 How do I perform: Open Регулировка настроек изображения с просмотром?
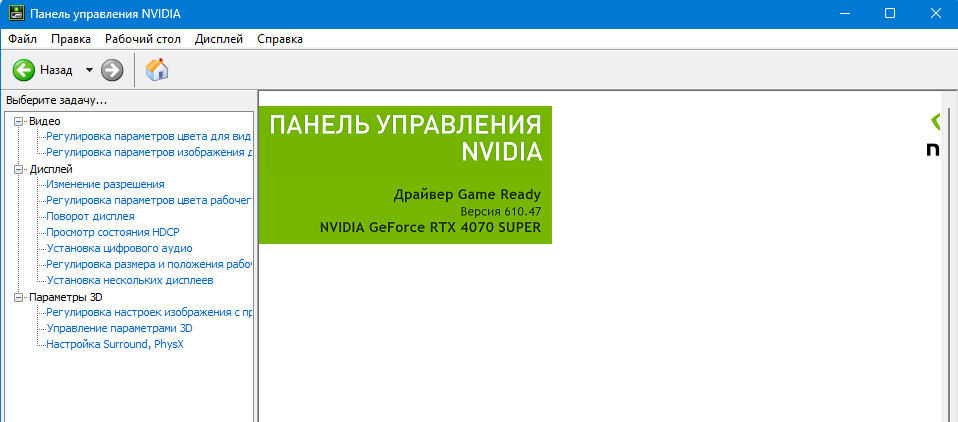(x=149, y=313)
